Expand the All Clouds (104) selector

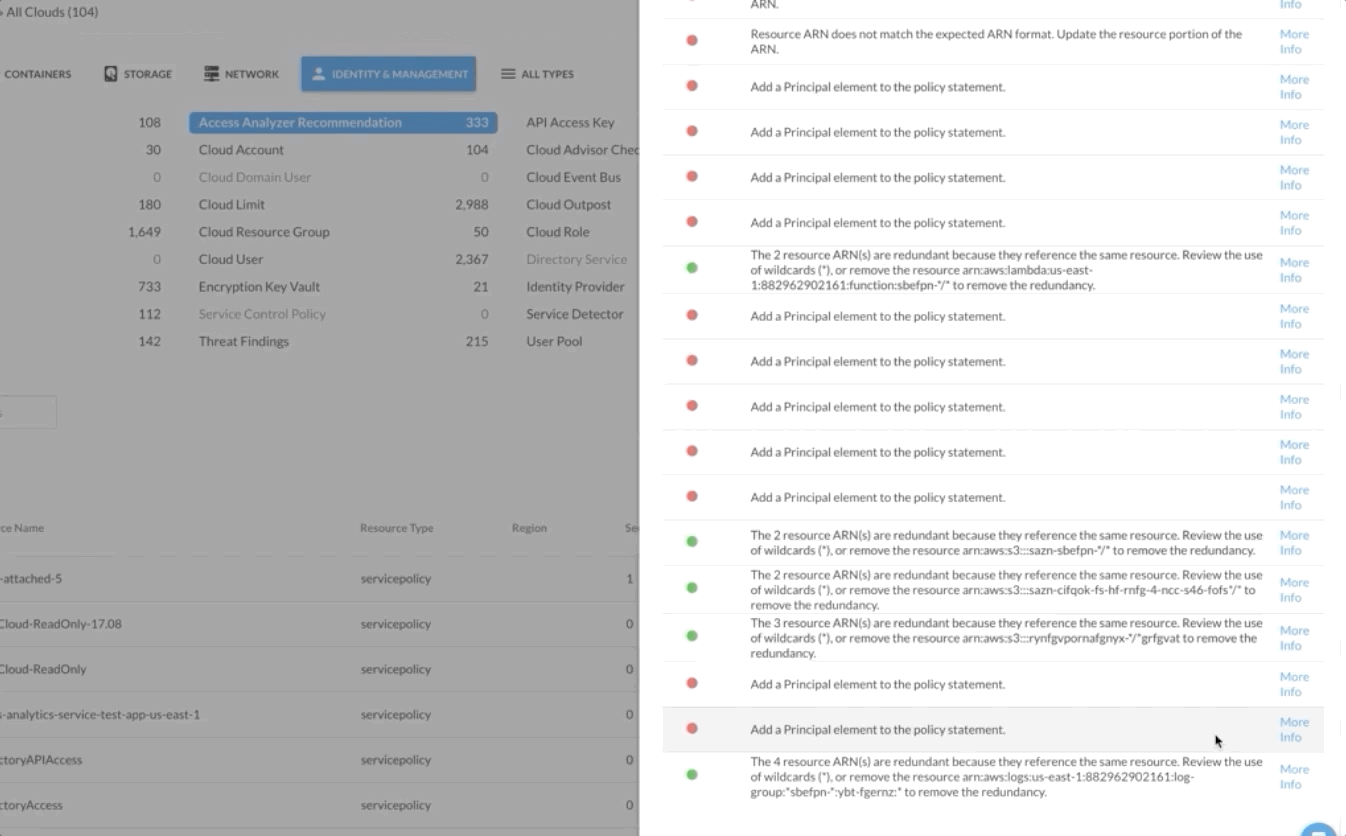pos(50,13)
